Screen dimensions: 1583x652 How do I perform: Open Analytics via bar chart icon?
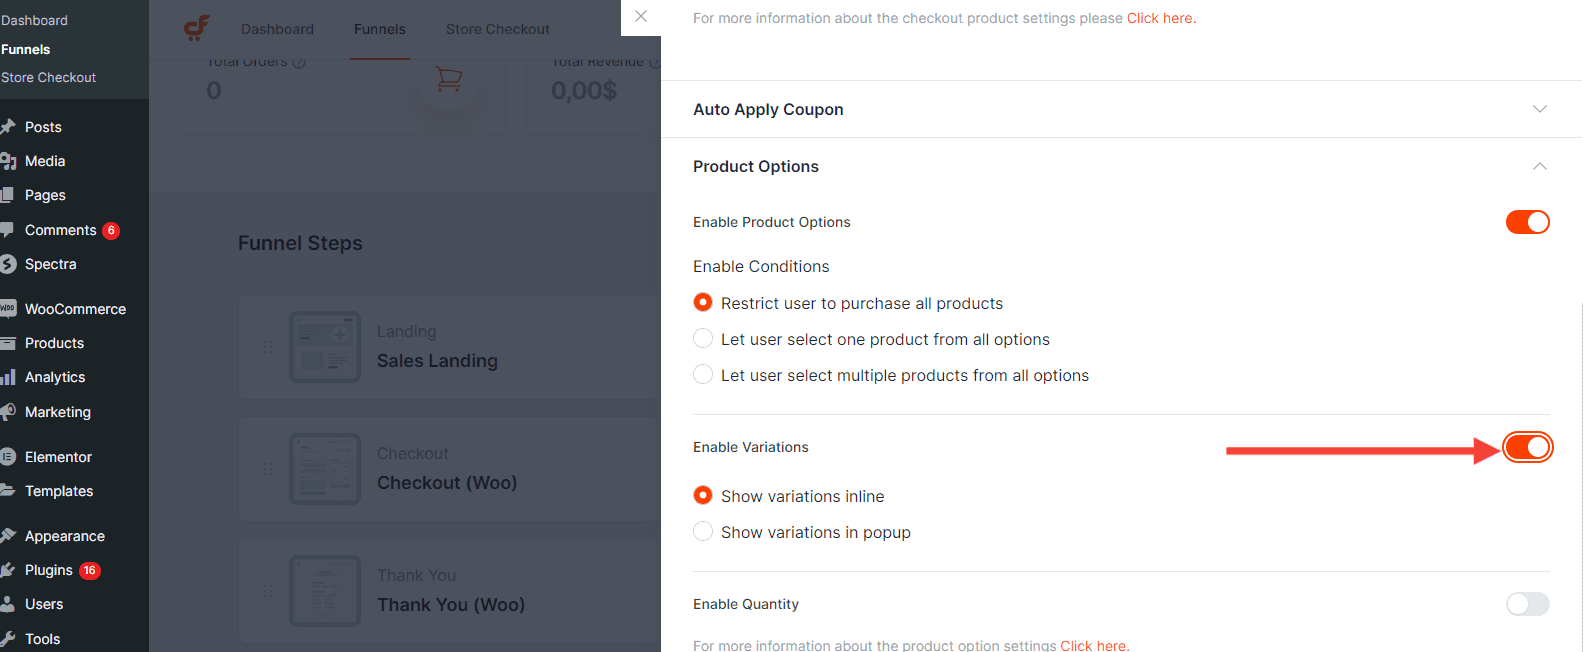[8, 377]
